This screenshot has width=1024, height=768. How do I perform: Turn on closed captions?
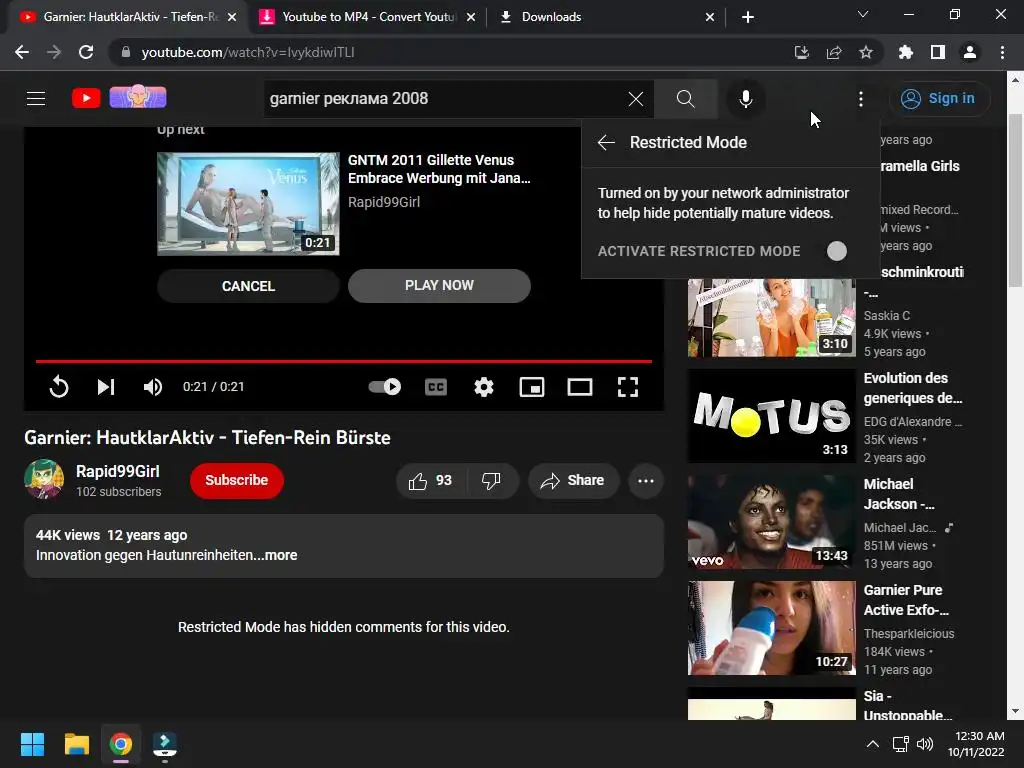436,387
